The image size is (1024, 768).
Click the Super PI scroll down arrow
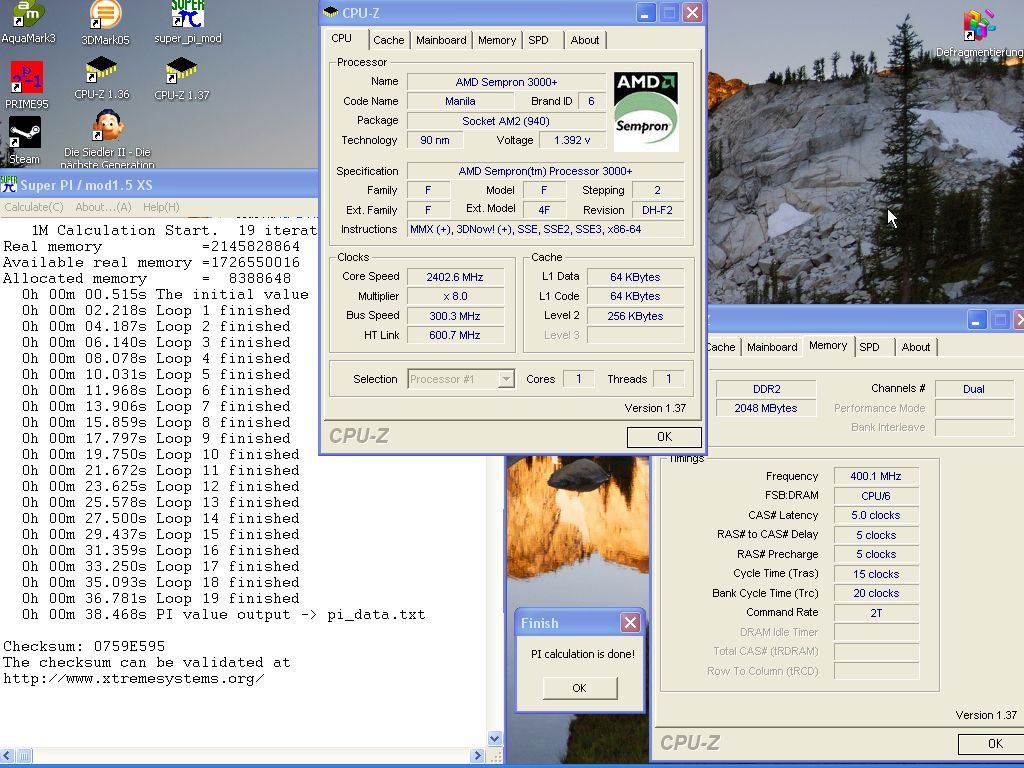[494, 739]
